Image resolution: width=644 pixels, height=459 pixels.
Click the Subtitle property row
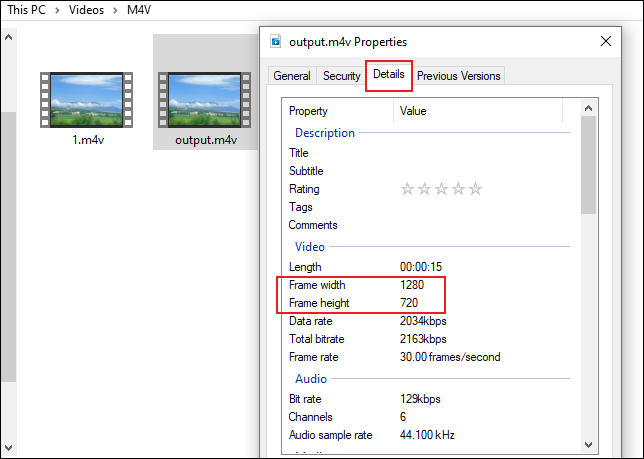[429, 171]
